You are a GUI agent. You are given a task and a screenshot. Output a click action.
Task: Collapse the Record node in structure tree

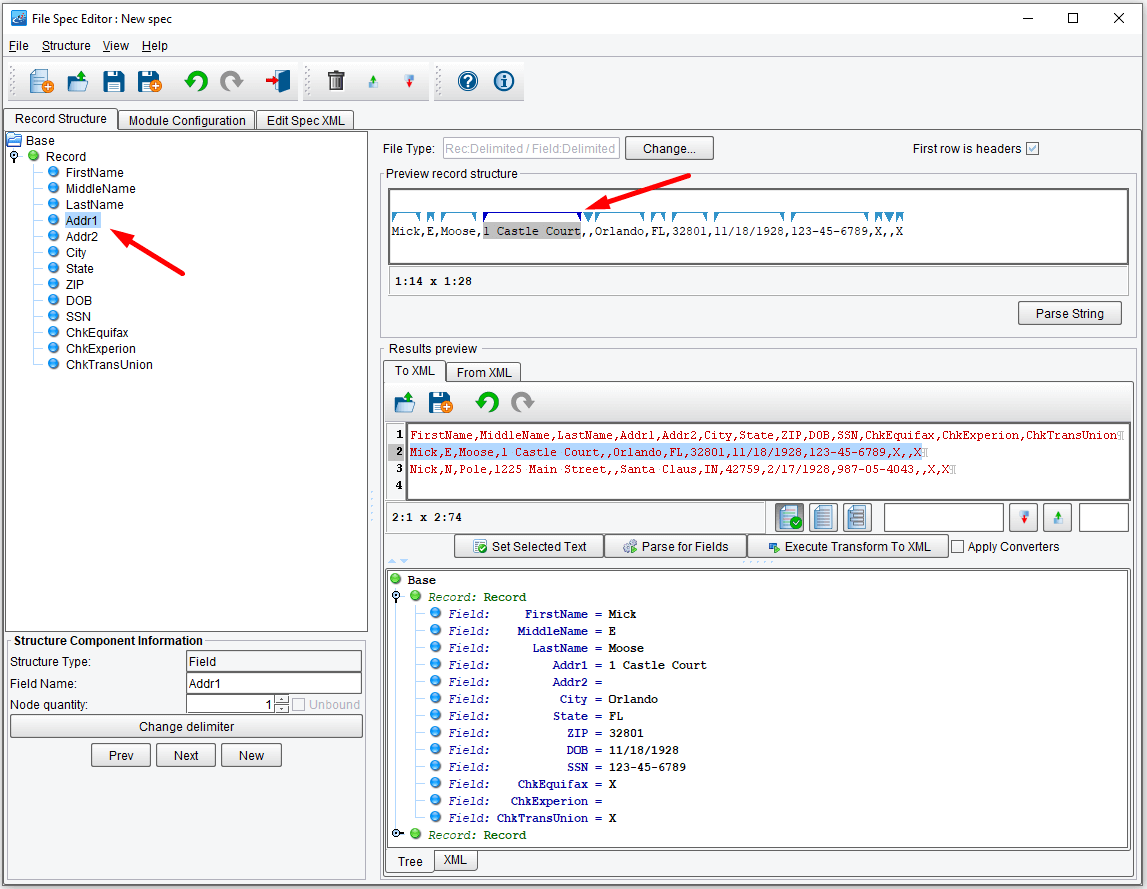[14, 157]
